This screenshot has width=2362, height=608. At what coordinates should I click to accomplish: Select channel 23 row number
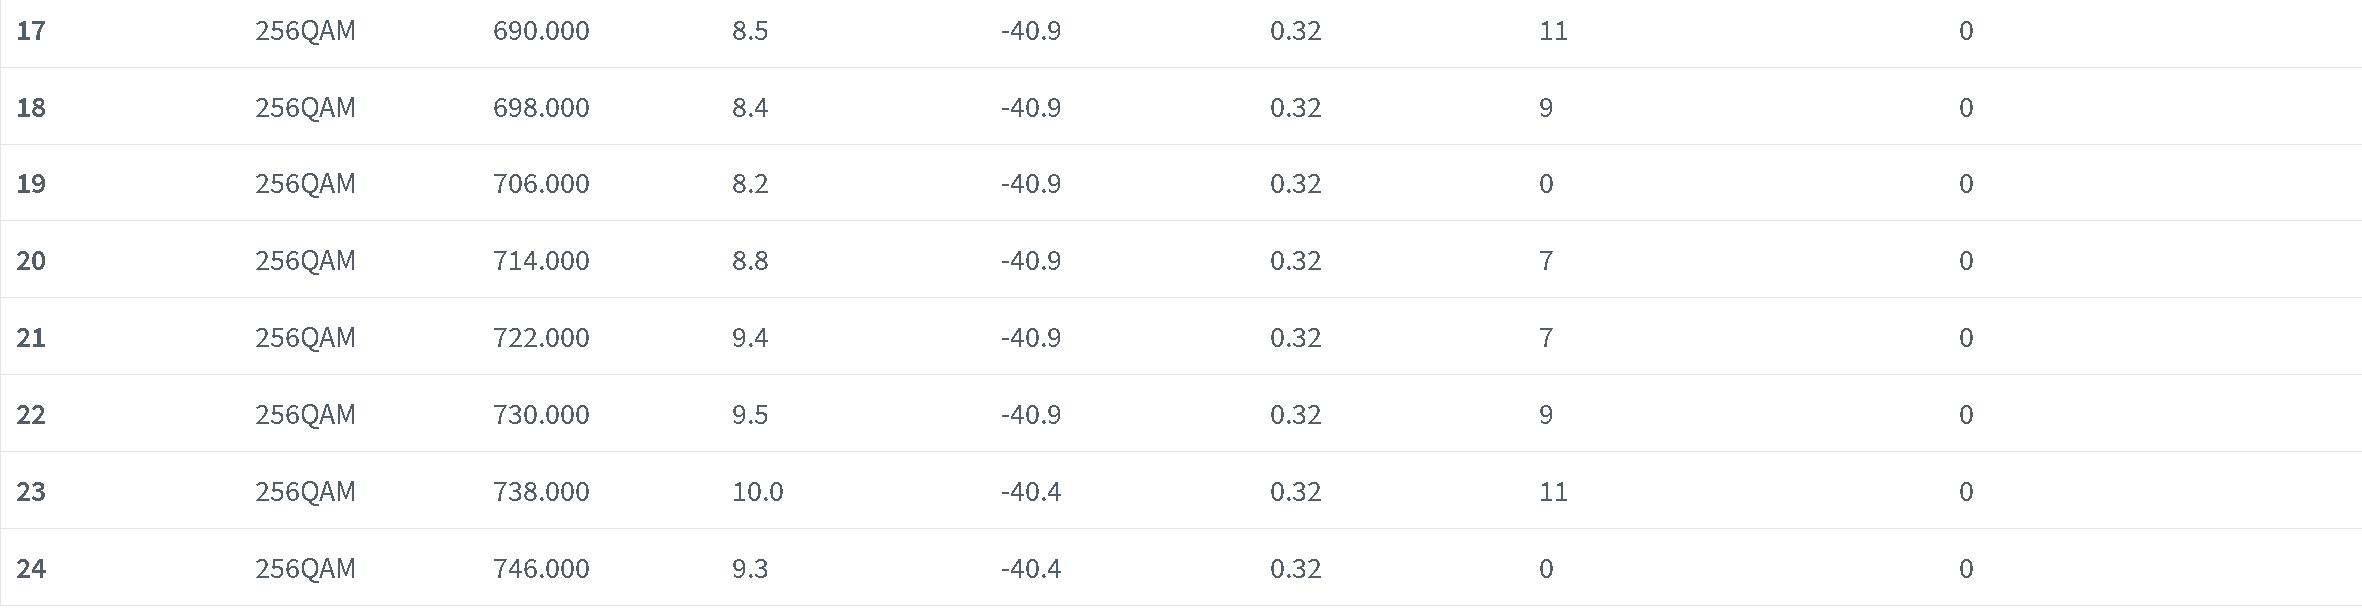[x=31, y=492]
